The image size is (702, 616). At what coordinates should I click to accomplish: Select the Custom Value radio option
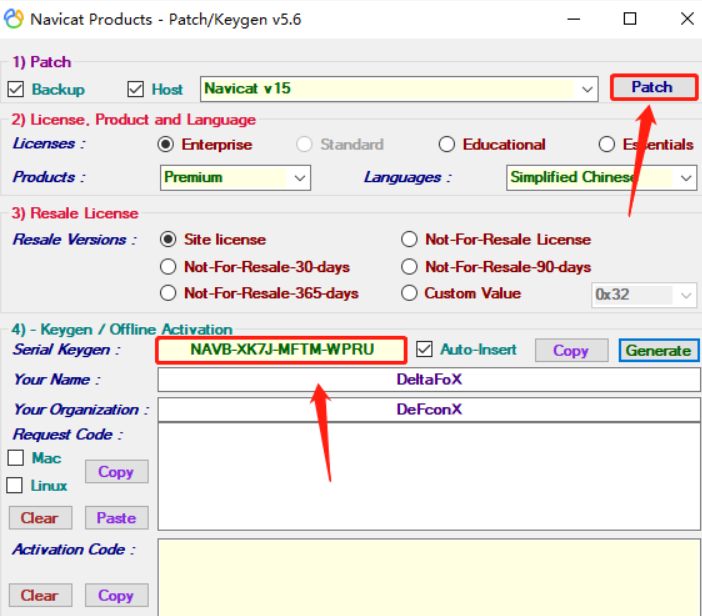pyautogui.click(x=409, y=293)
